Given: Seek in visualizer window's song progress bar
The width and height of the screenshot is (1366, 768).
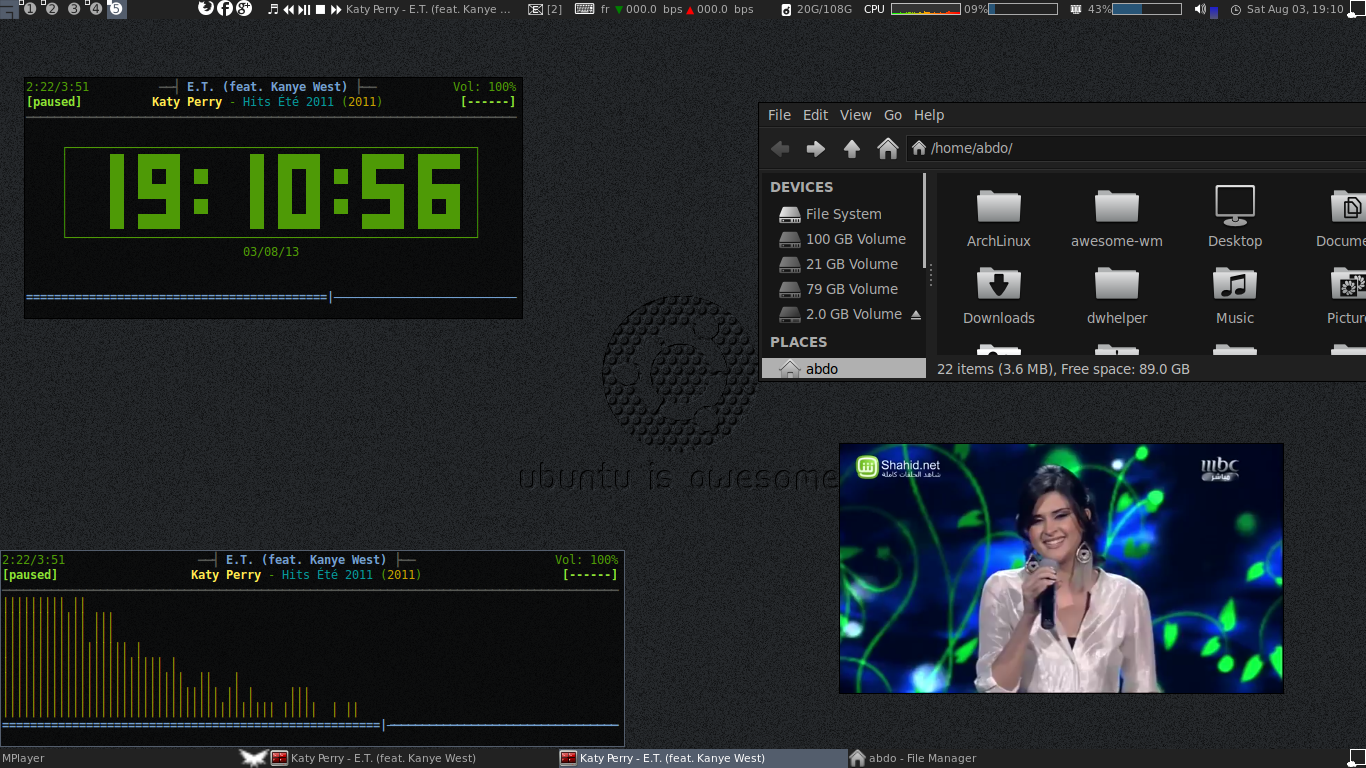Looking at the screenshot, I should [x=311, y=725].
